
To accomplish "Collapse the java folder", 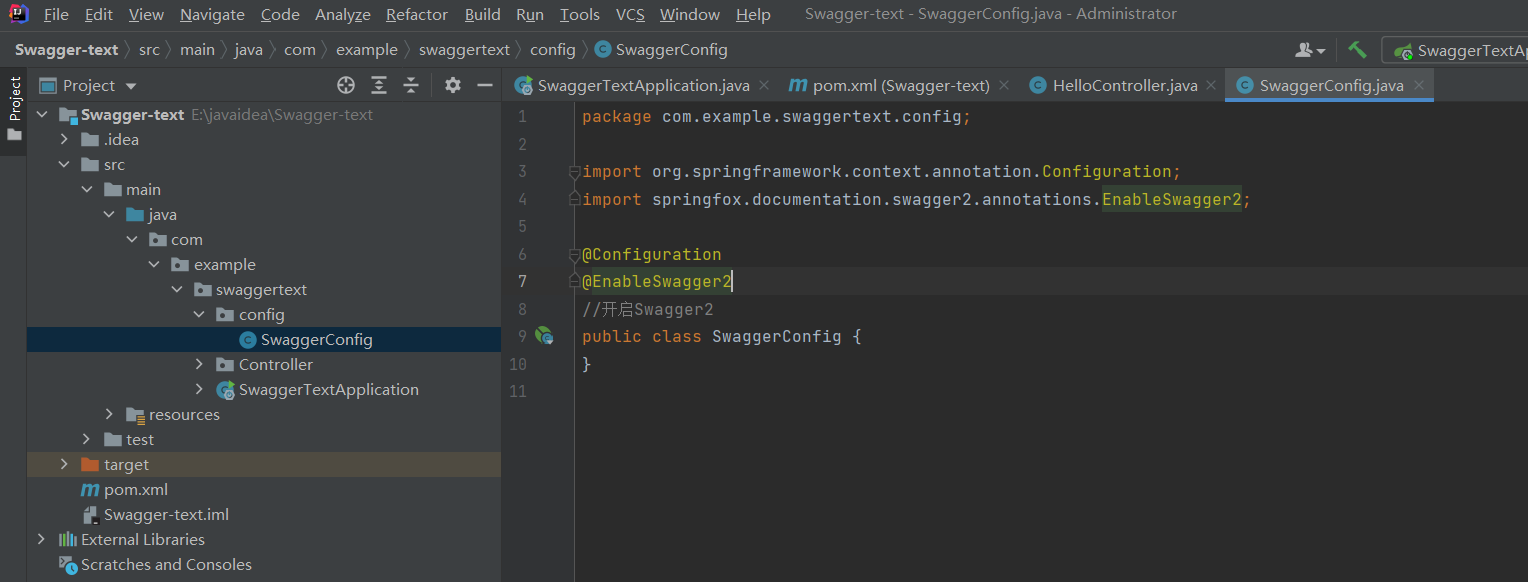I will [109, 214].
